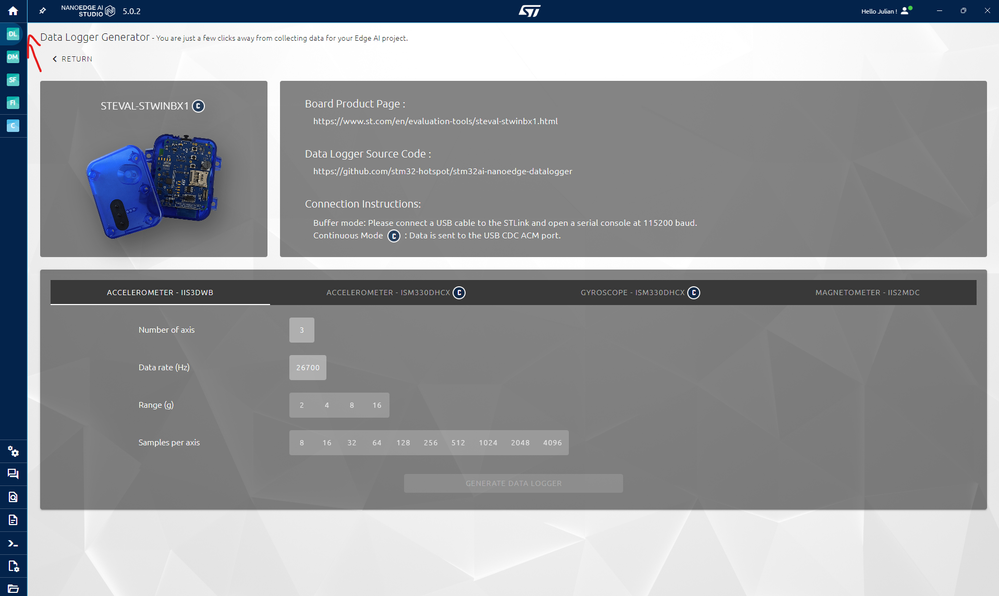
Task: Click the C badge beside STEVAL-STWINBX1
Action: point(198,106)
